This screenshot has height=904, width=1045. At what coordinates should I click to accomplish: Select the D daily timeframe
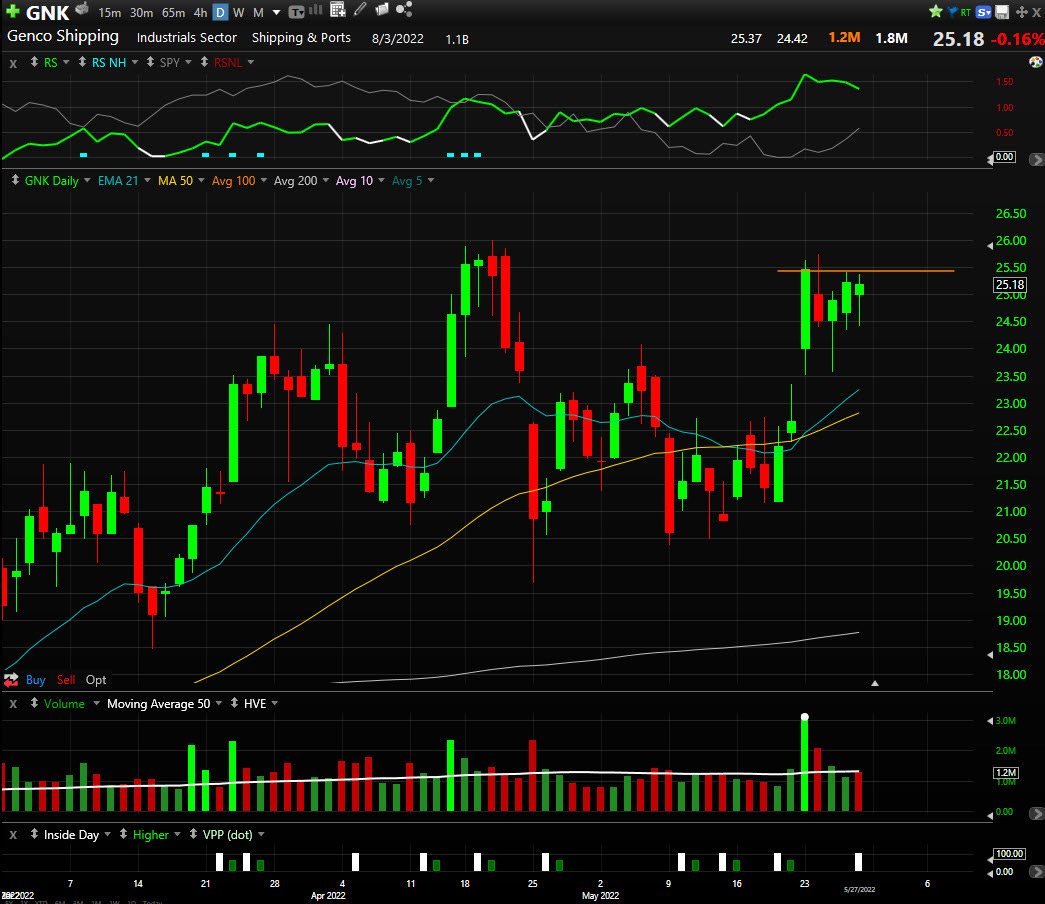click(221, 13)
